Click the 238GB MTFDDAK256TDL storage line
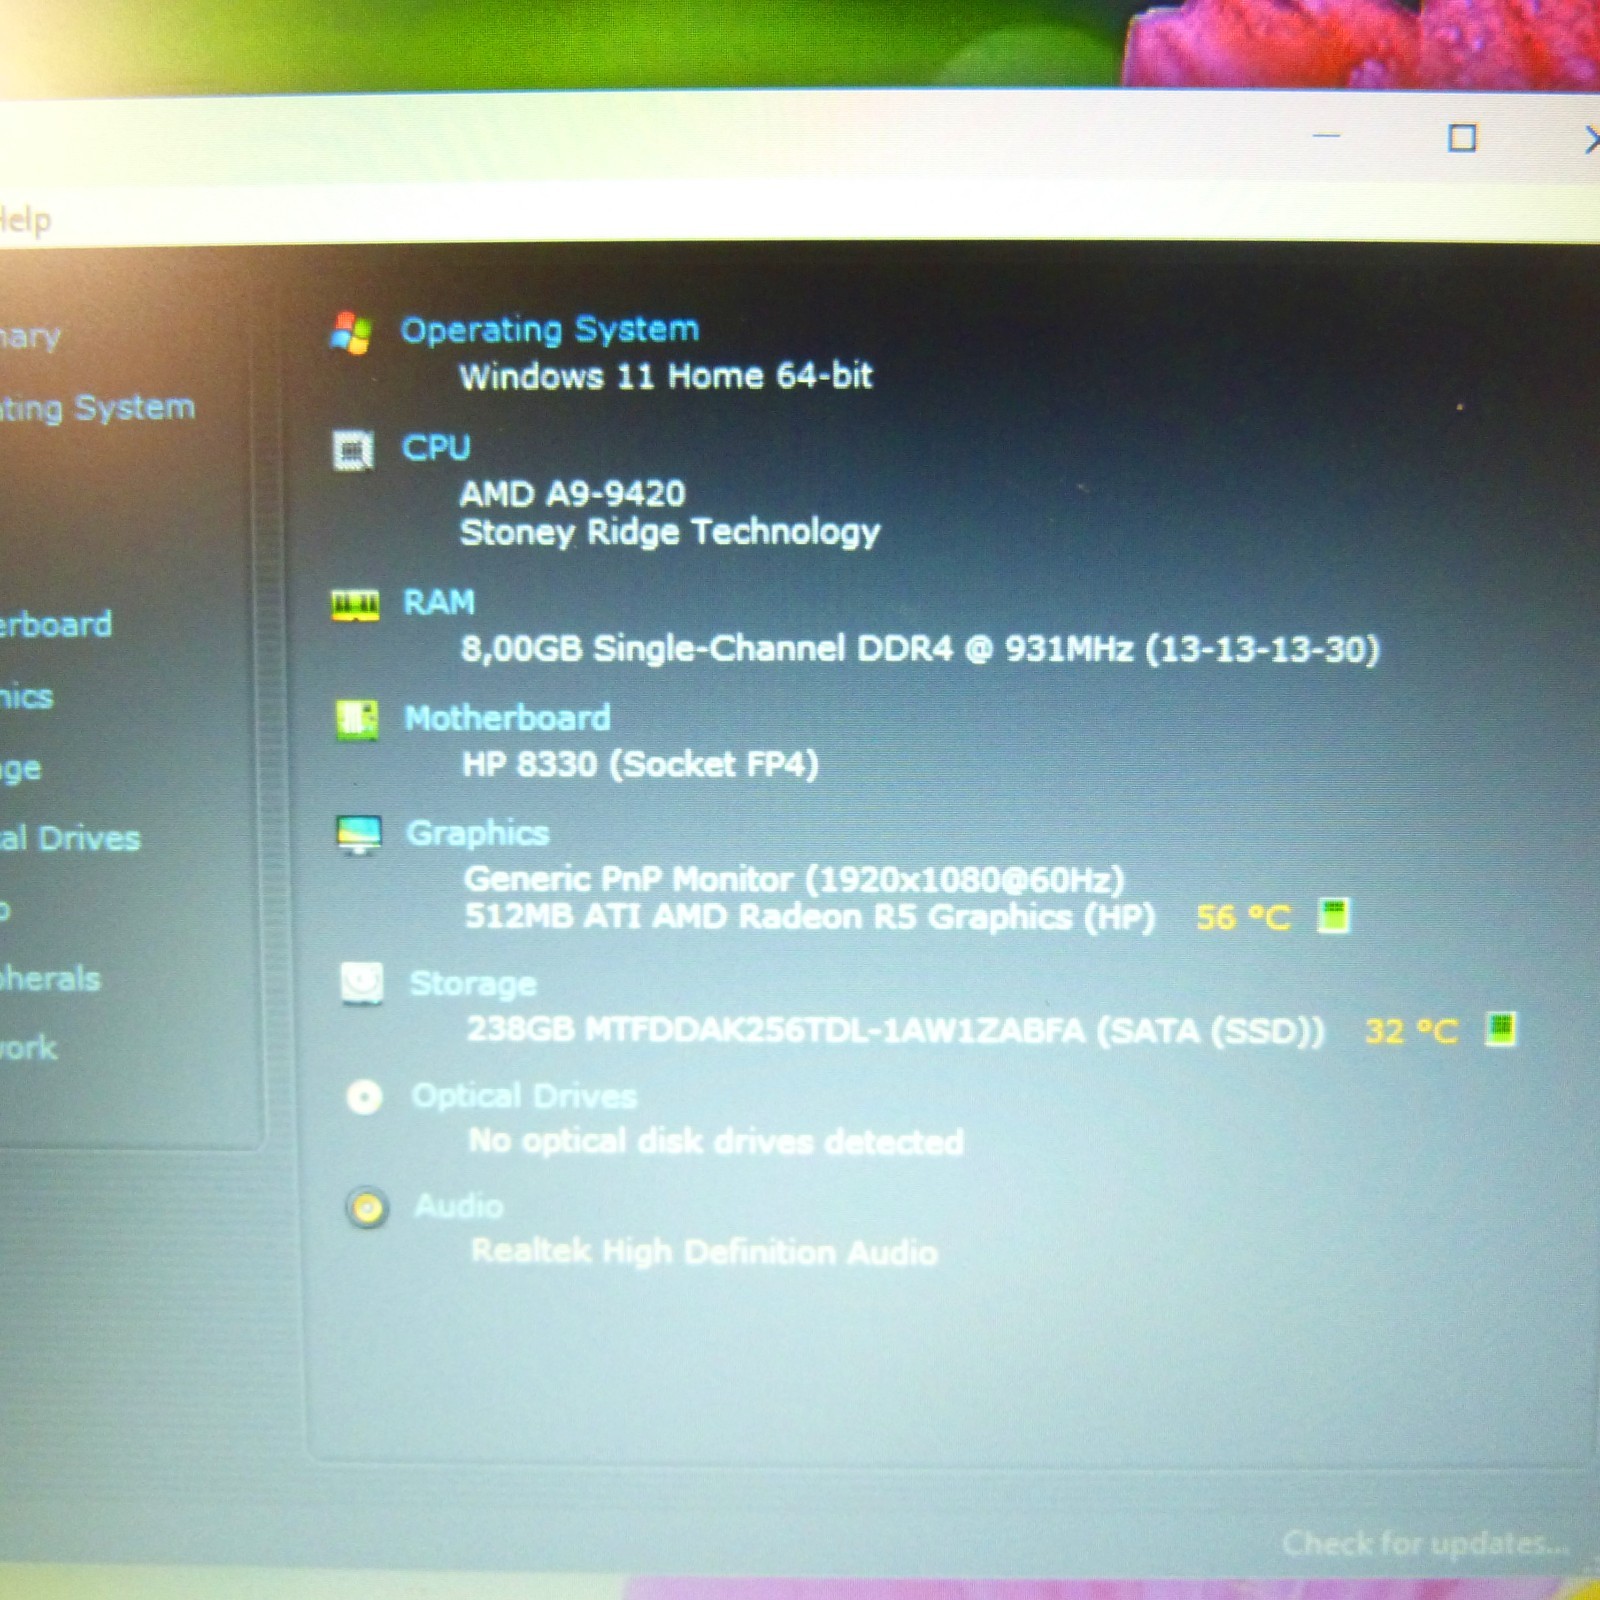The width and height of the screenshot is (1600, 1600). [896, 1029]
